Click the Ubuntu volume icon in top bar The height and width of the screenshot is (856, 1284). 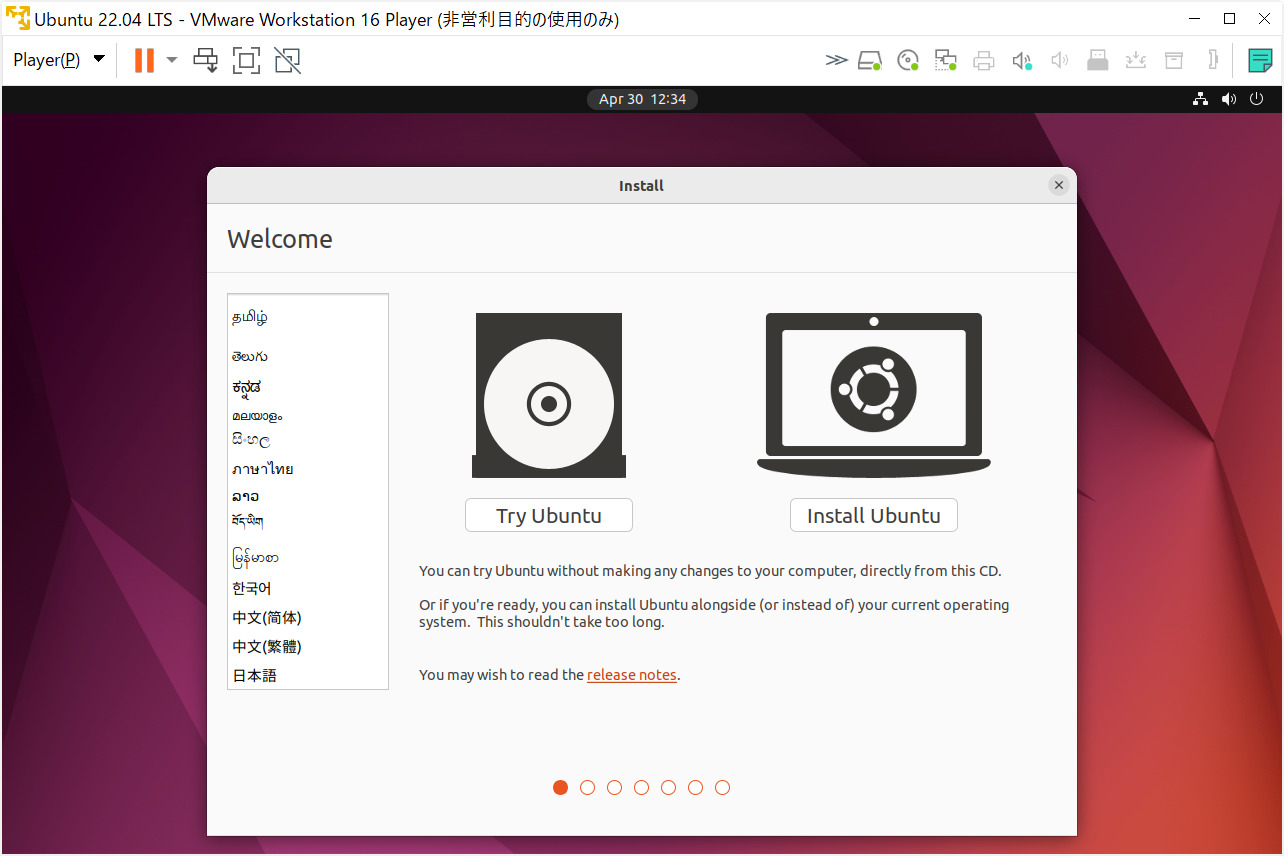point(1228,99)
